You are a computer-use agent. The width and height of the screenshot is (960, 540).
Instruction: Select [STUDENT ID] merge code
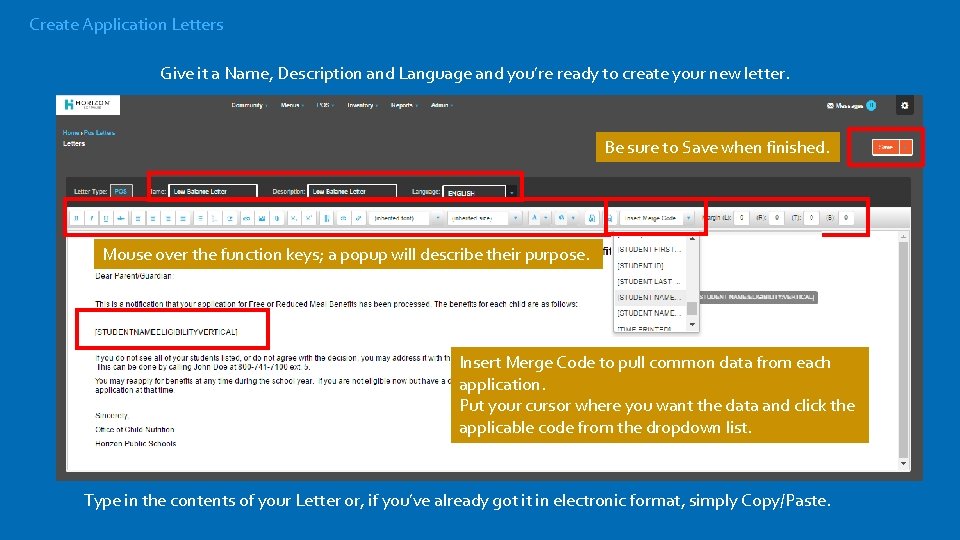pos(650,266)
